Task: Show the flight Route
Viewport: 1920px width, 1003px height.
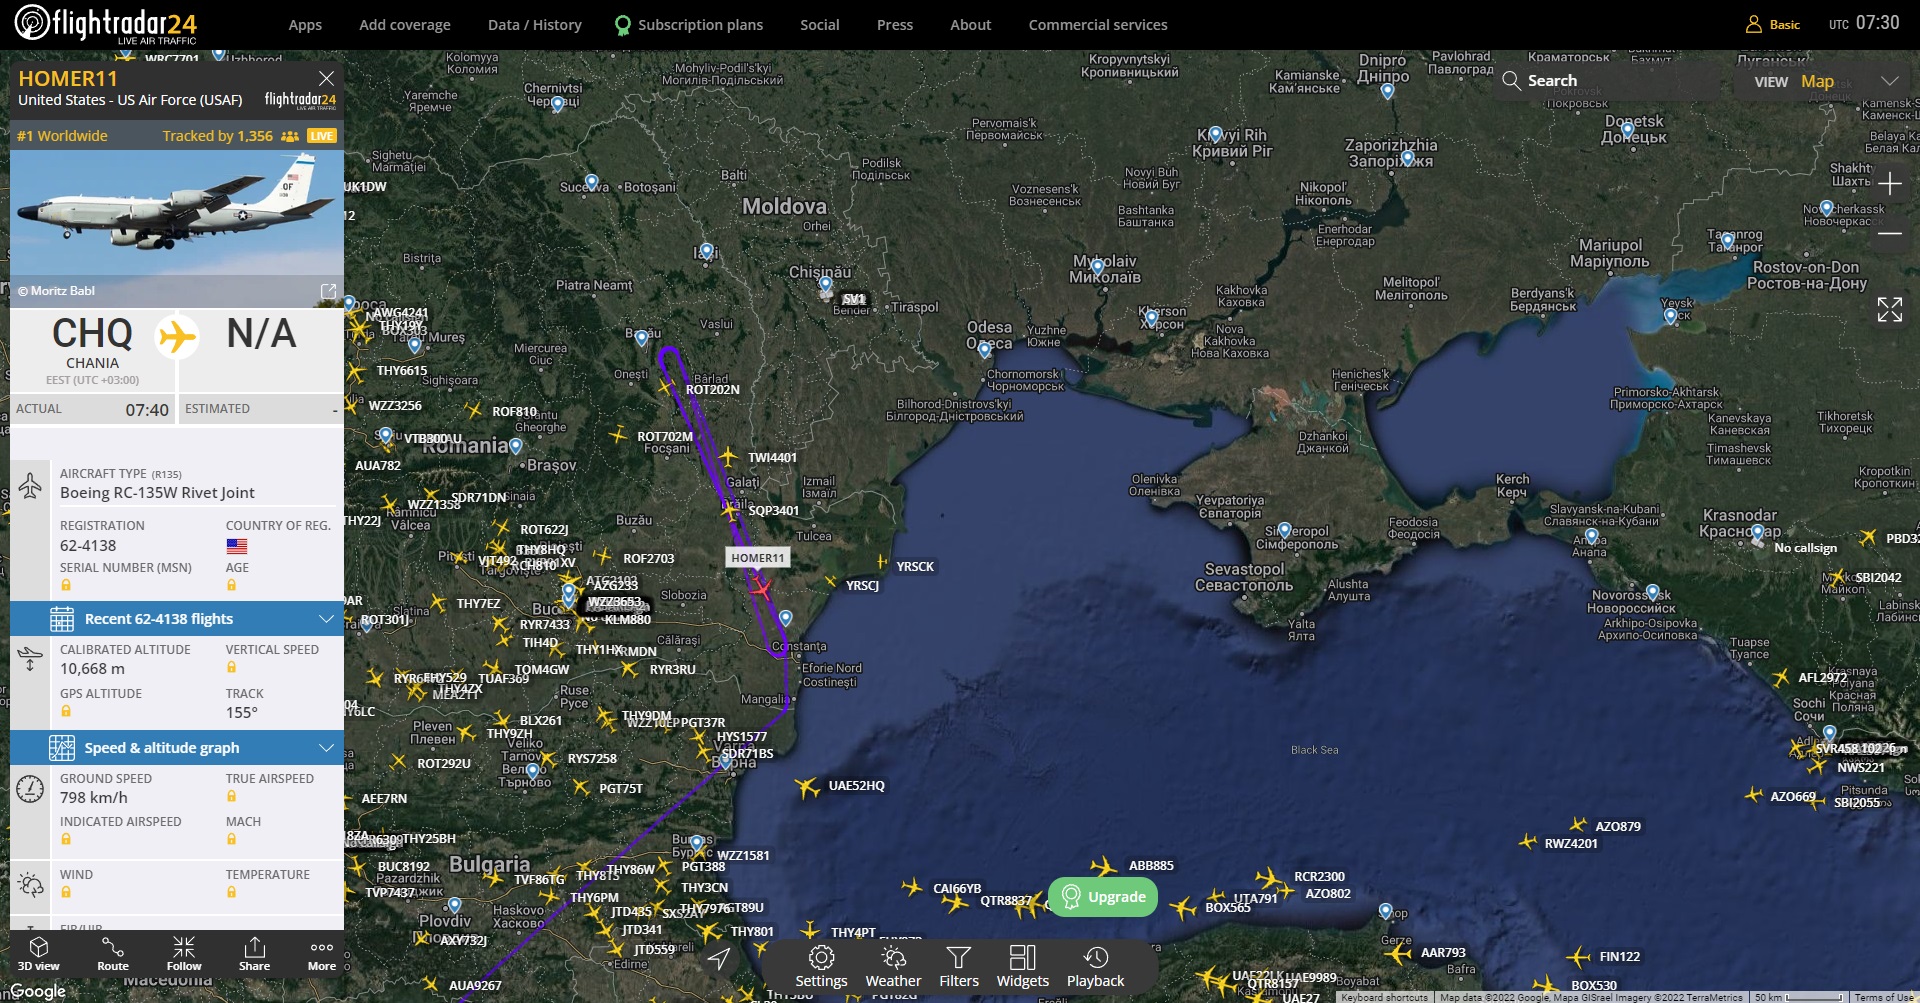Action: click(113, 953)
